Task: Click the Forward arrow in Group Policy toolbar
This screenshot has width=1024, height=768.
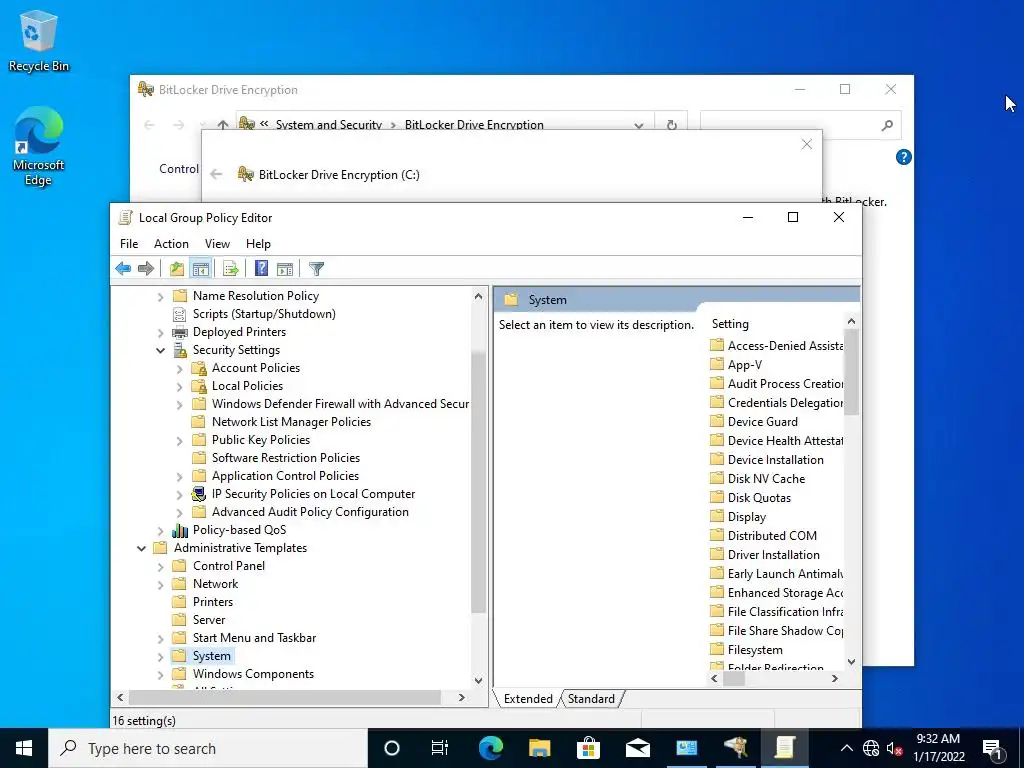Action: point(146,268)
